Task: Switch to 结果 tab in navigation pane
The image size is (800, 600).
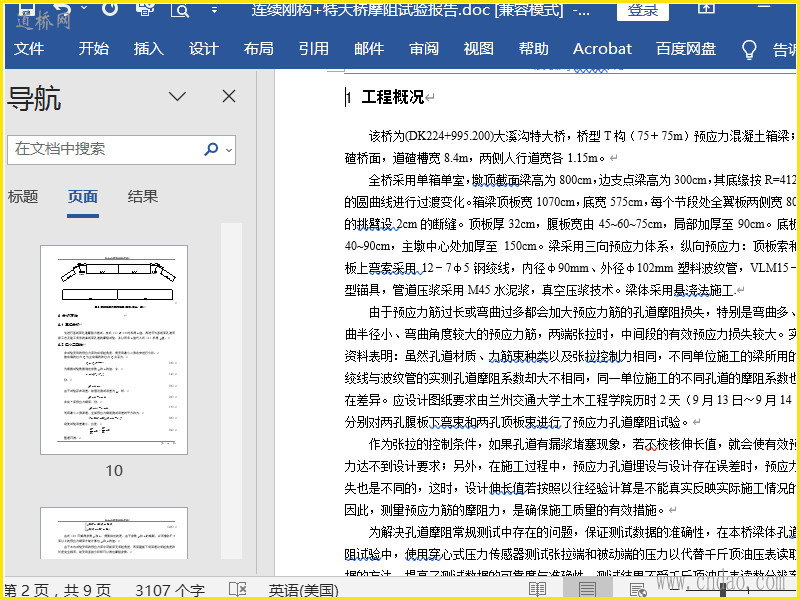Action: coord(143,197)
